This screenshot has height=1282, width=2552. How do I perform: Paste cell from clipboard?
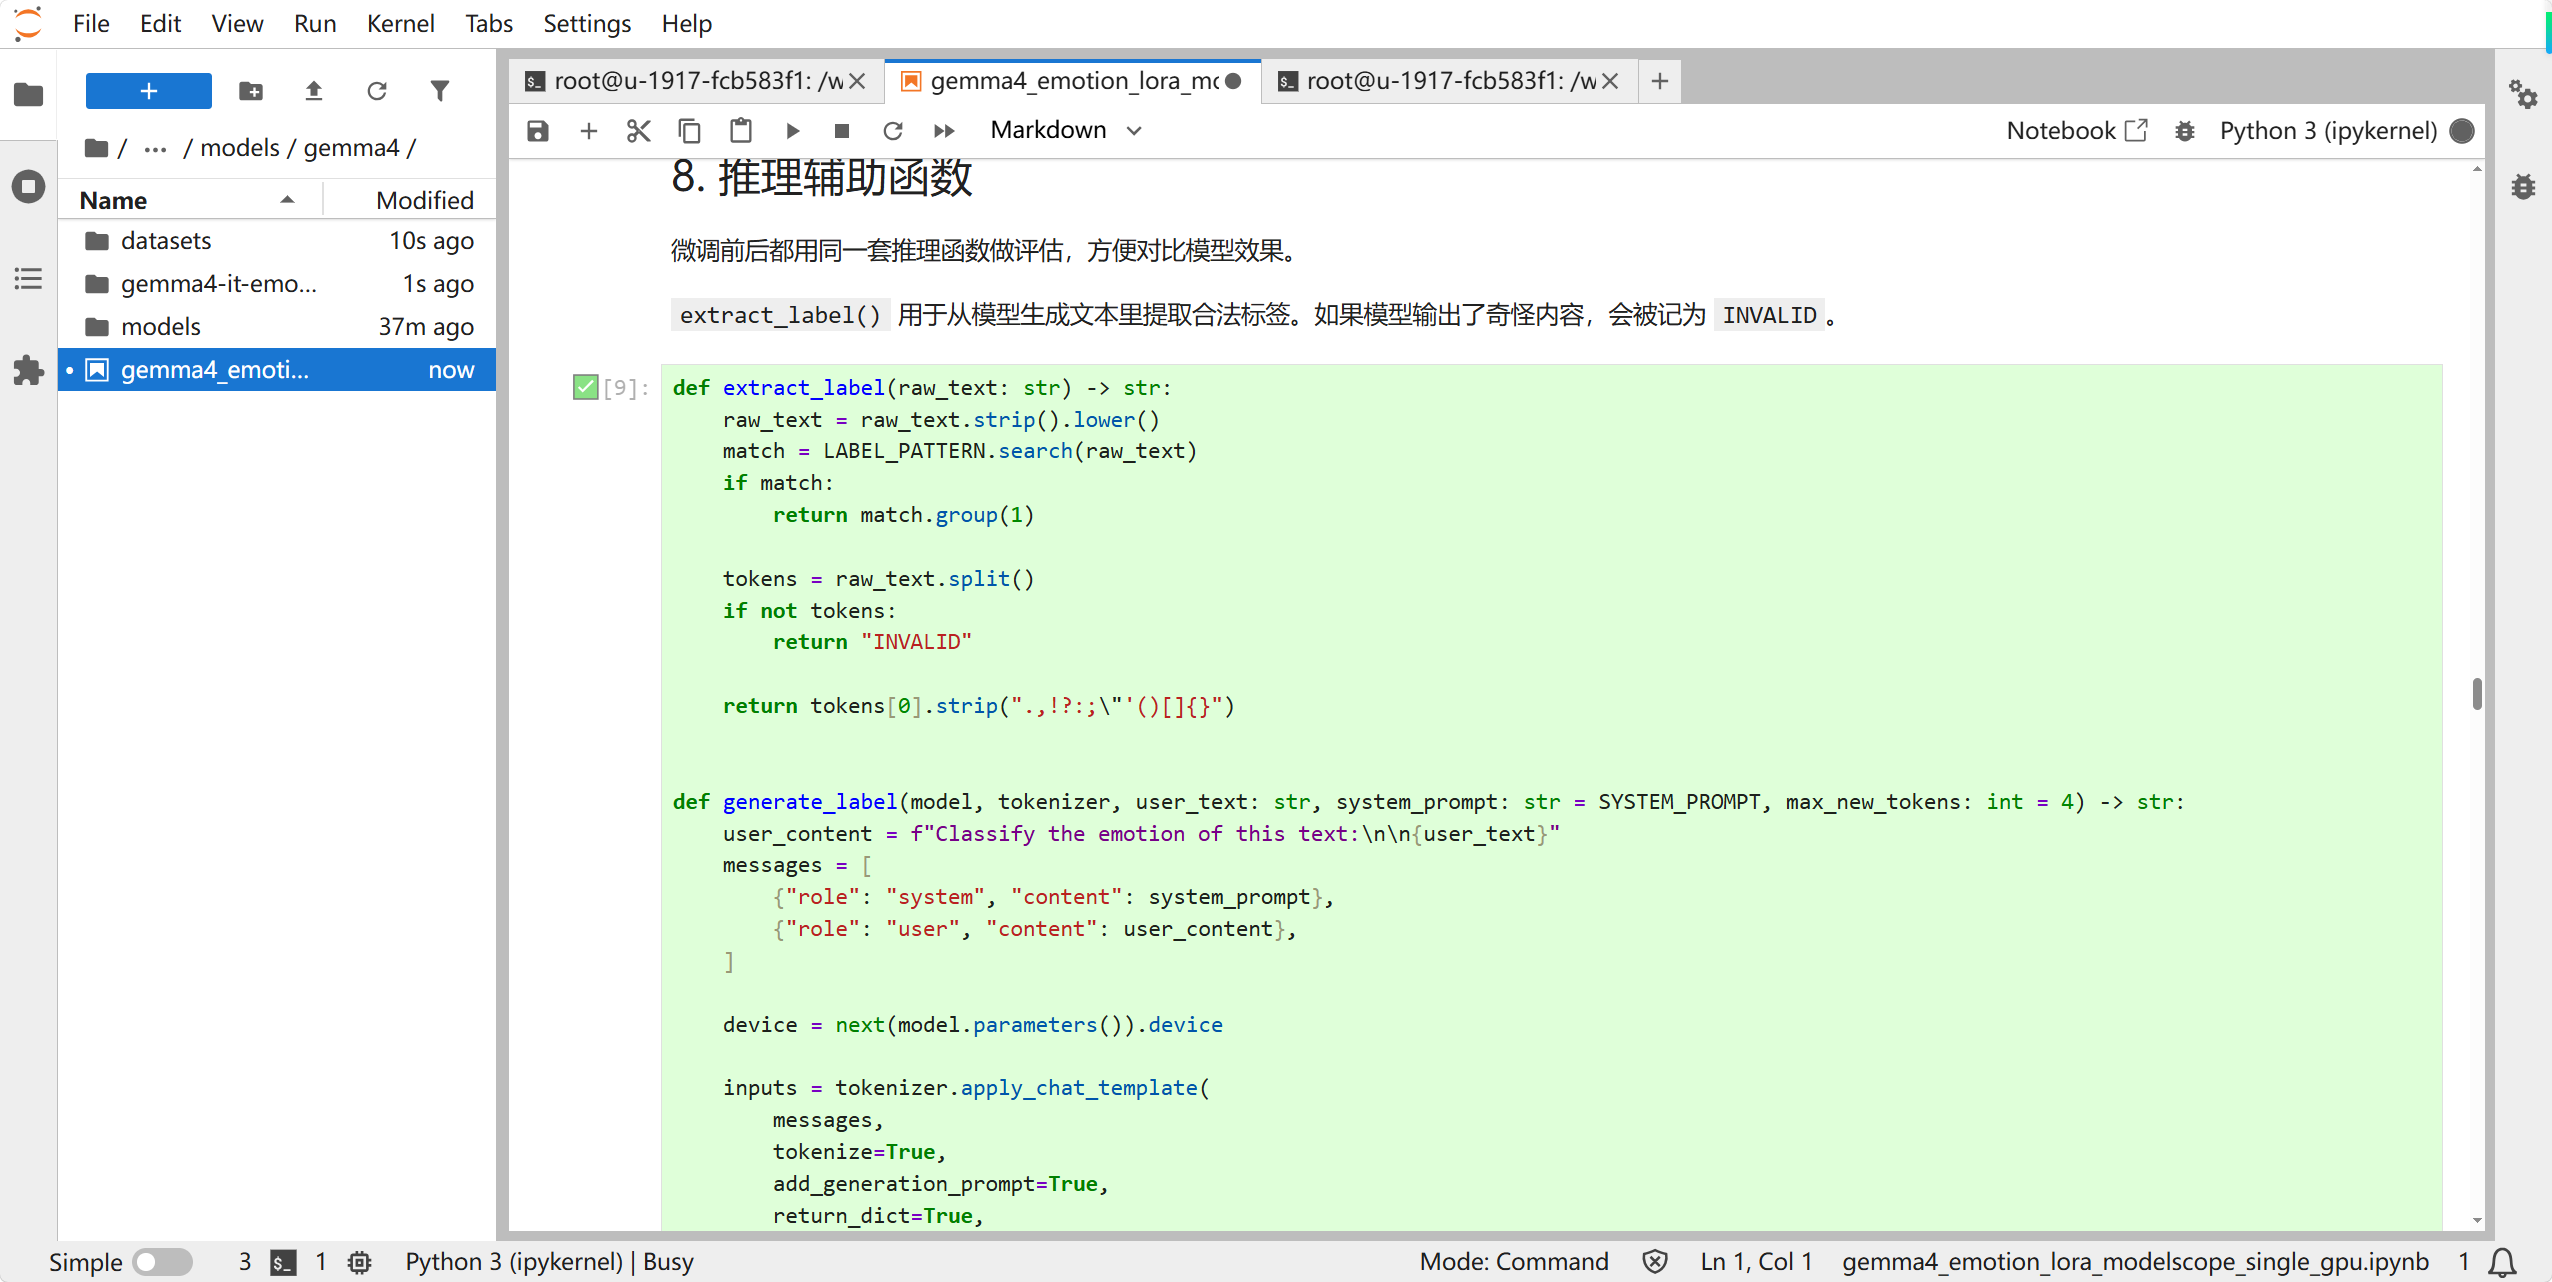click(741, 131)
